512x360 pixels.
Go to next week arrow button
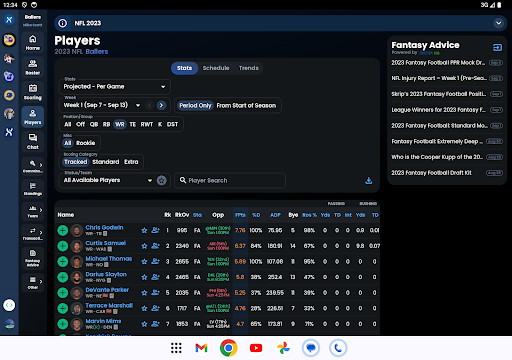(x=161, y=105)
